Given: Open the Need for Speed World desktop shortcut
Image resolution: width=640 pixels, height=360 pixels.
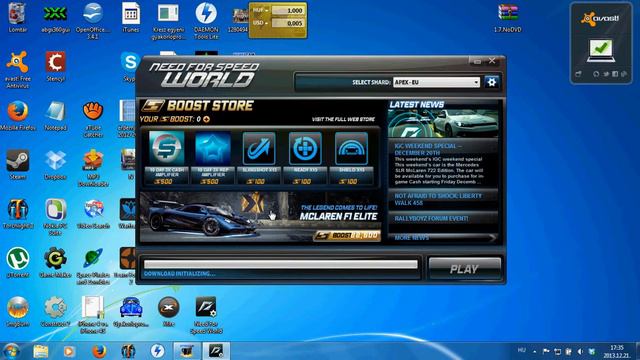Looking at the screenshot, I should [206, 315].
